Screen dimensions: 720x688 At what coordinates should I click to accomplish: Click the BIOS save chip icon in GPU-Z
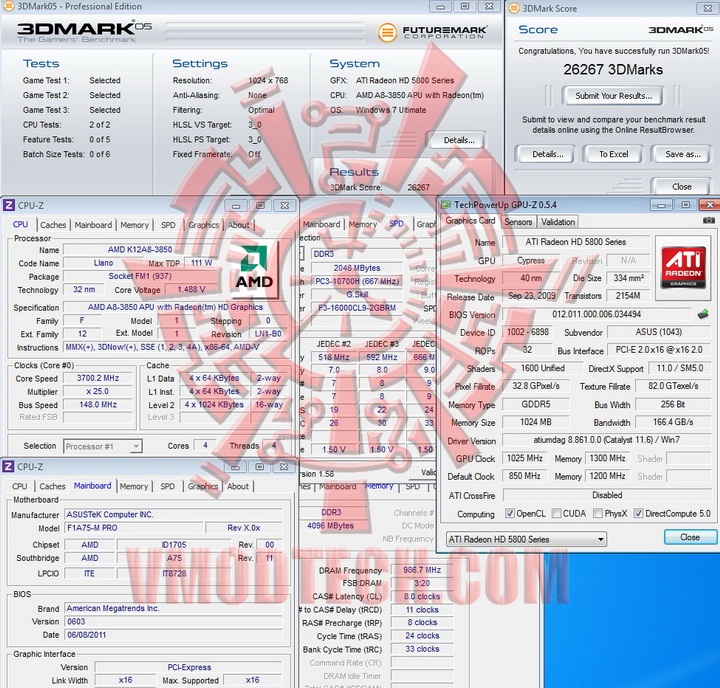[x=703, y=314]
